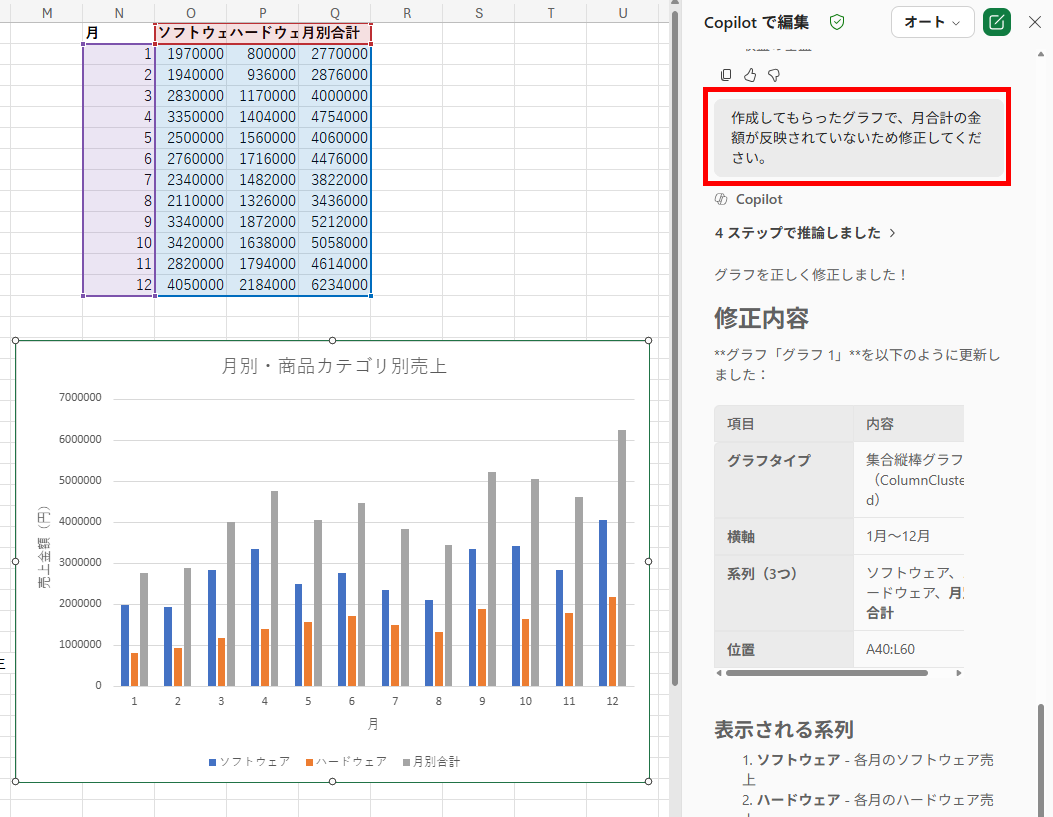
Task: Select the 月別合計 header cell in the table
Action: click(336, 33)
